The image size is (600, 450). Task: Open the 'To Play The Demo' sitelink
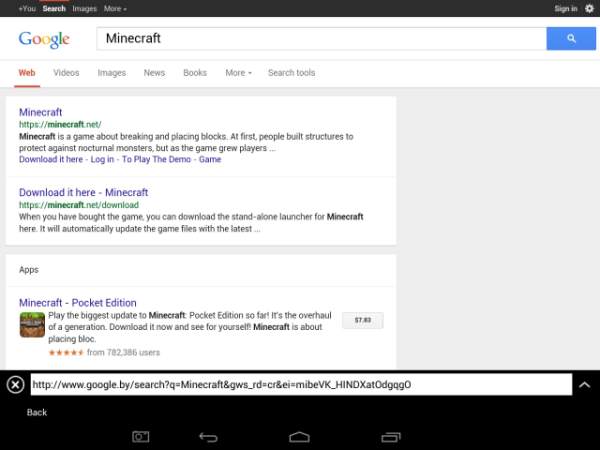click(x=156, y=159)
